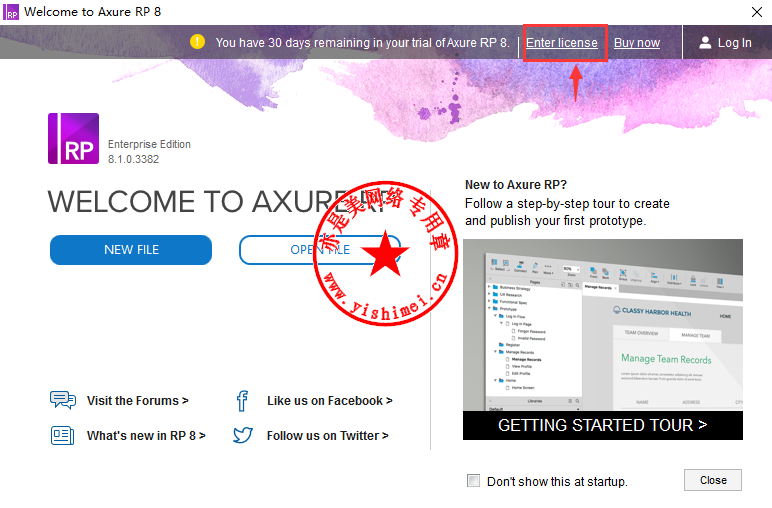Viewport: 772px width, 508px height.
Task: Open the Buy now link
Action: (637, 43)
